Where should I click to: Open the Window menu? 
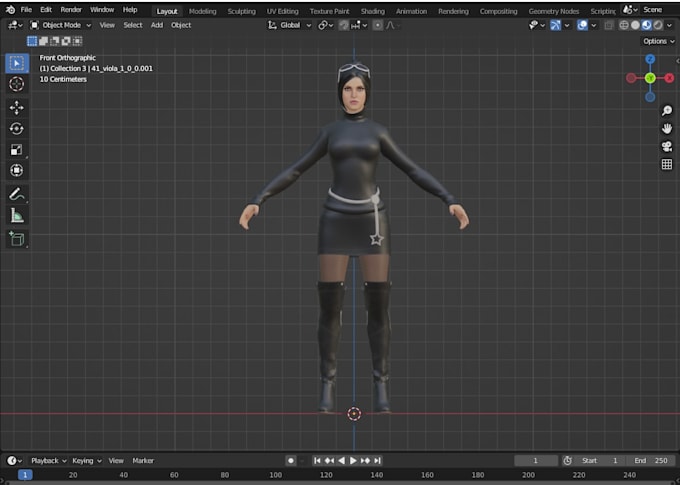pyautogui.click(x=102, y=10)
